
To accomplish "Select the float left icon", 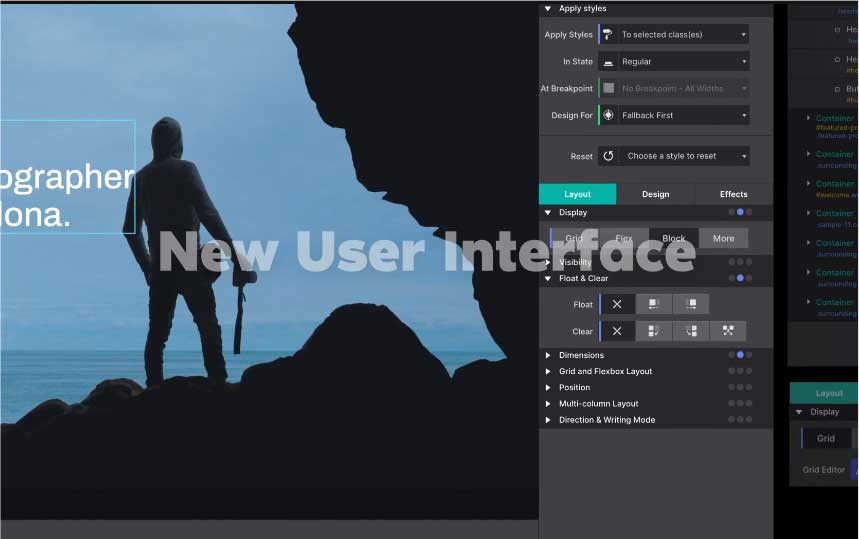I will point(654,304).
